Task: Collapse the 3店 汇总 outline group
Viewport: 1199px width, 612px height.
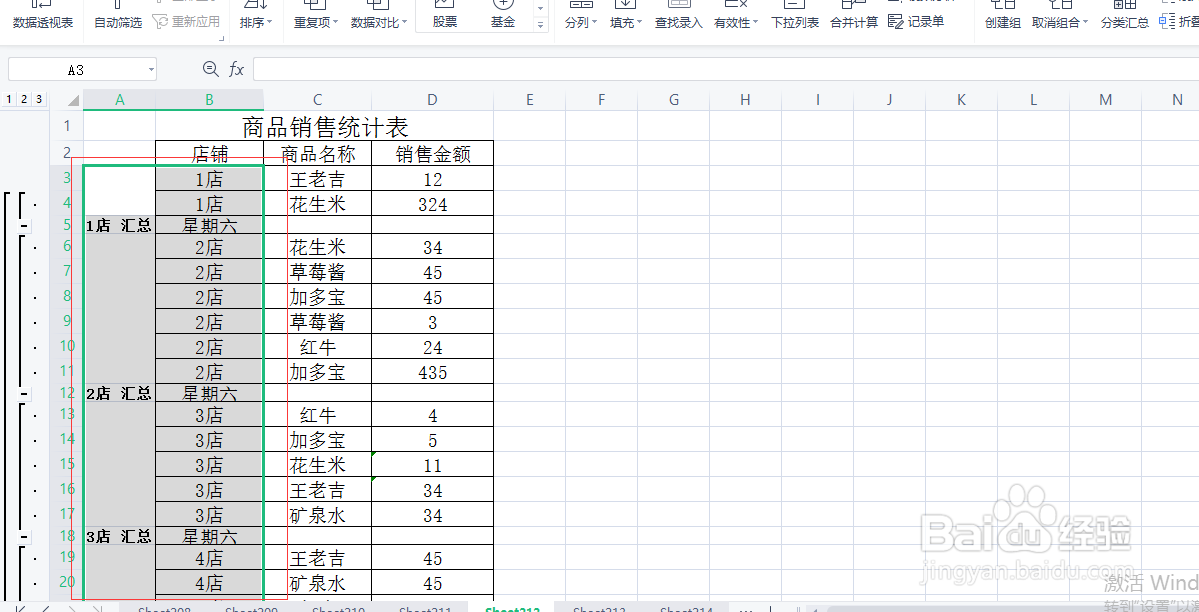Action: [x=24, y=538]
